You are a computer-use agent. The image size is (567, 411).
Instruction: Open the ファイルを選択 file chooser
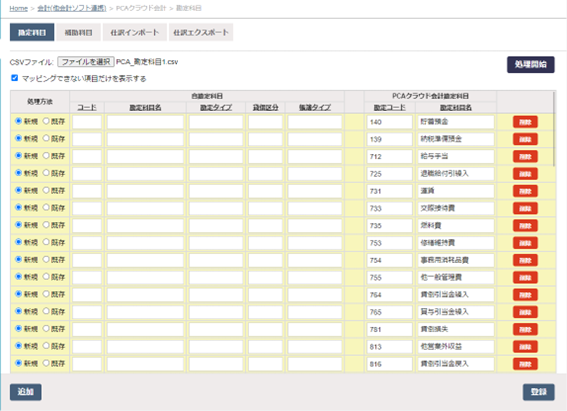pos(86,62)
